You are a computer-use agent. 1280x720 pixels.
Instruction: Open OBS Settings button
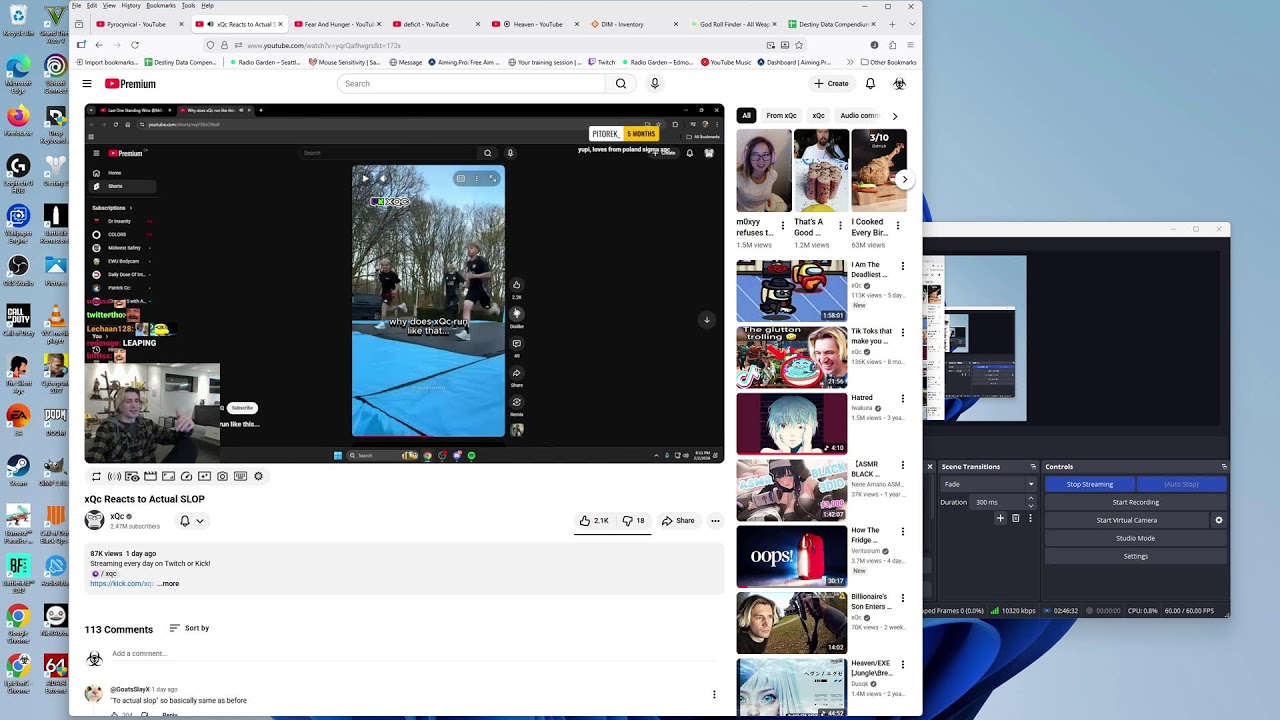(x=1136, y=556)
